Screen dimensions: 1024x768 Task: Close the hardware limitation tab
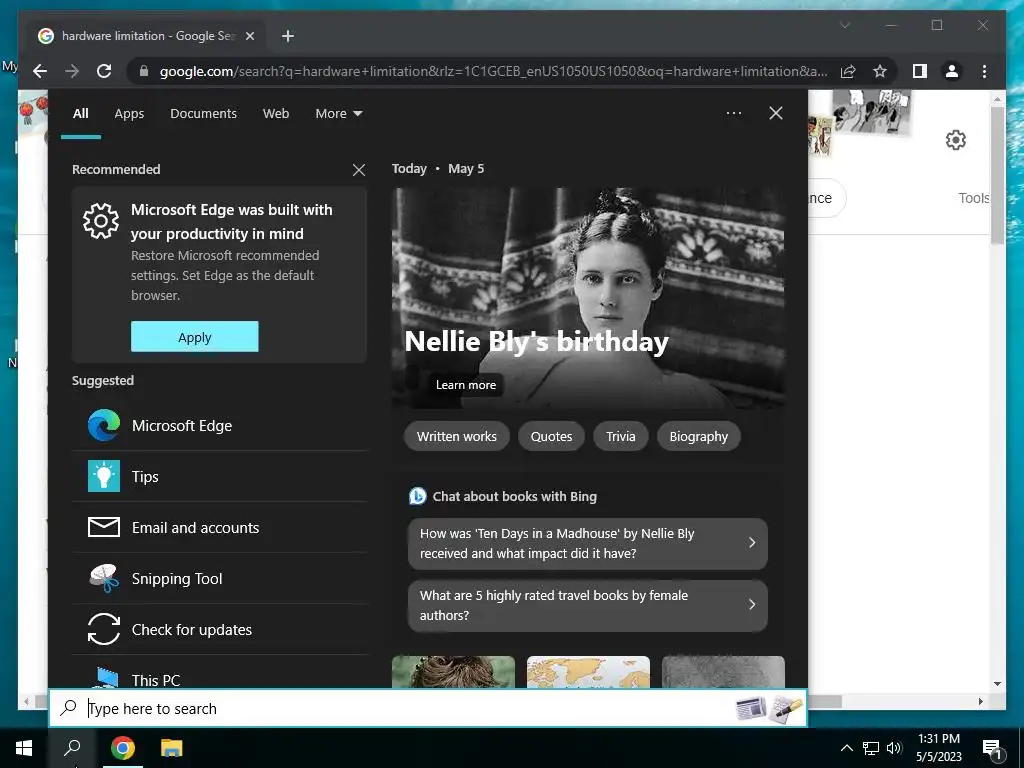click(x=249, y=36)
